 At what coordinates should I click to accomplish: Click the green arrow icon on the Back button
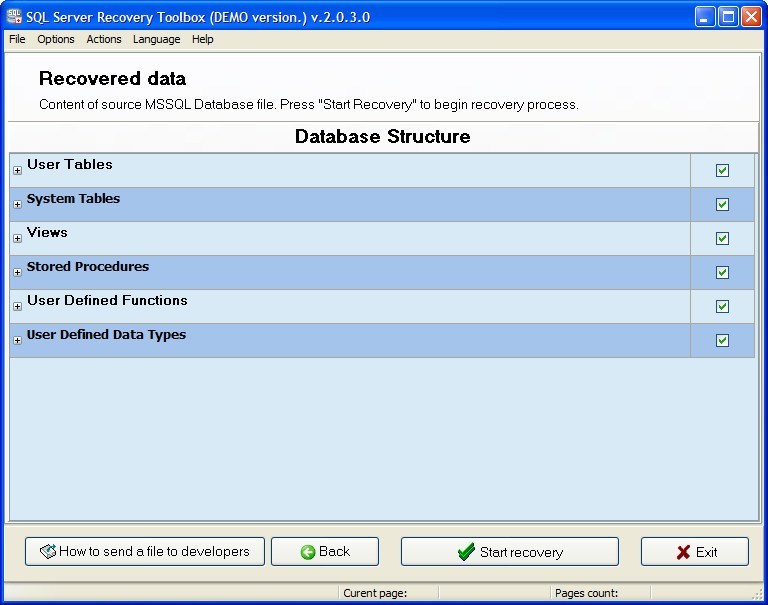[308, 552]
